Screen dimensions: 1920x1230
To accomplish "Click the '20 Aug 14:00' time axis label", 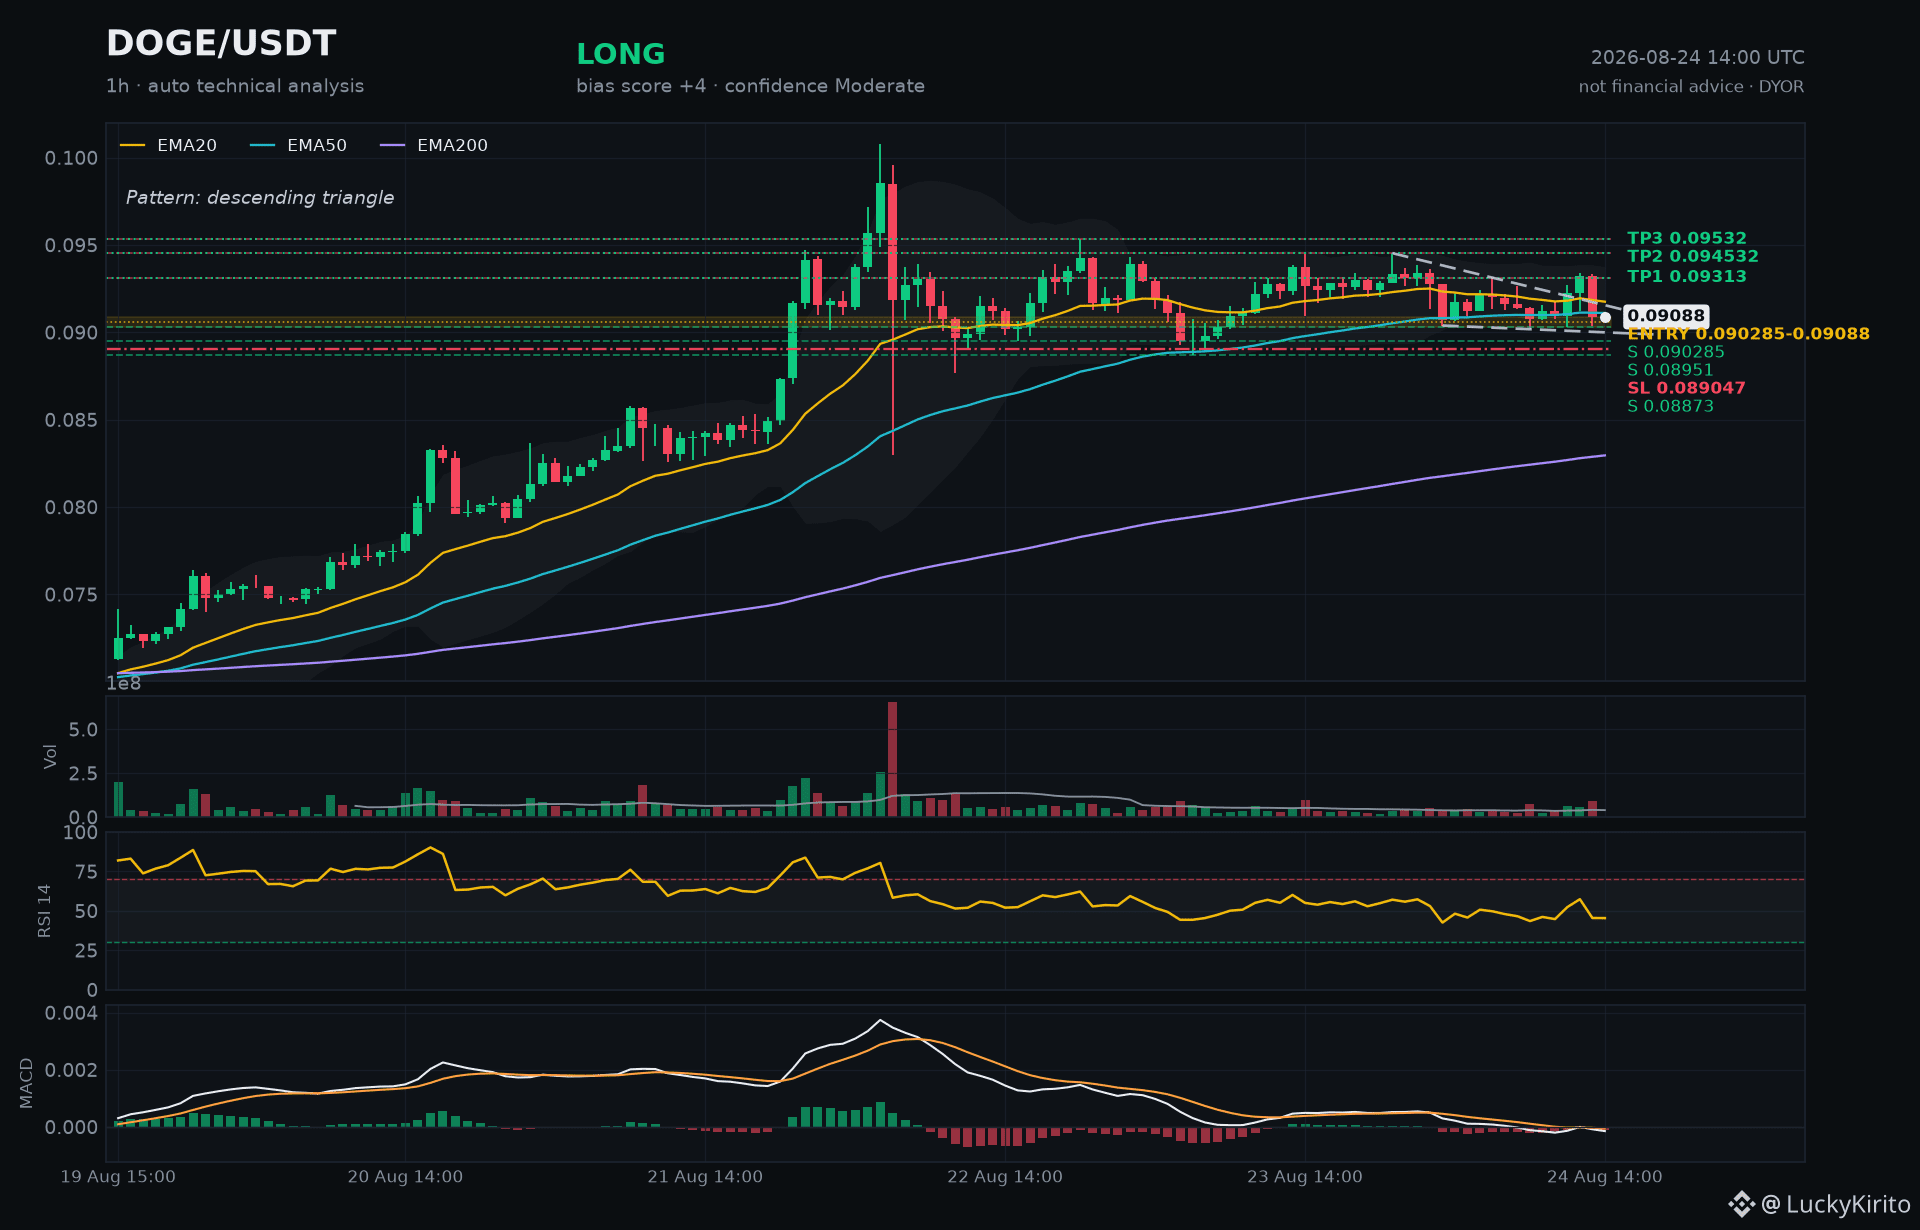I will coord(405,1177).
